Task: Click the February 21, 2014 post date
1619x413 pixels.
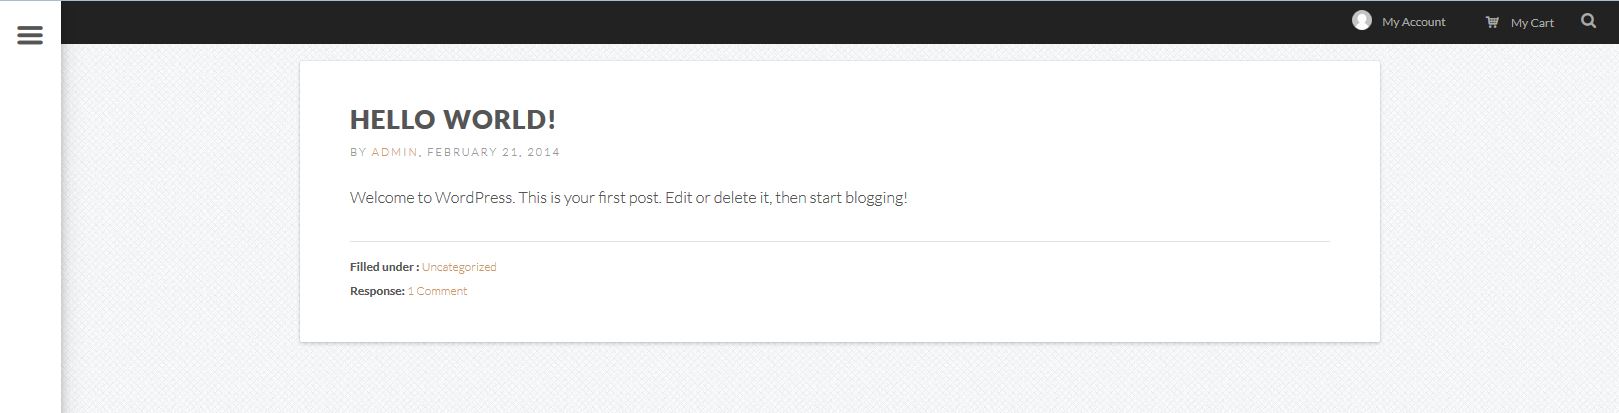Action: 493,152
